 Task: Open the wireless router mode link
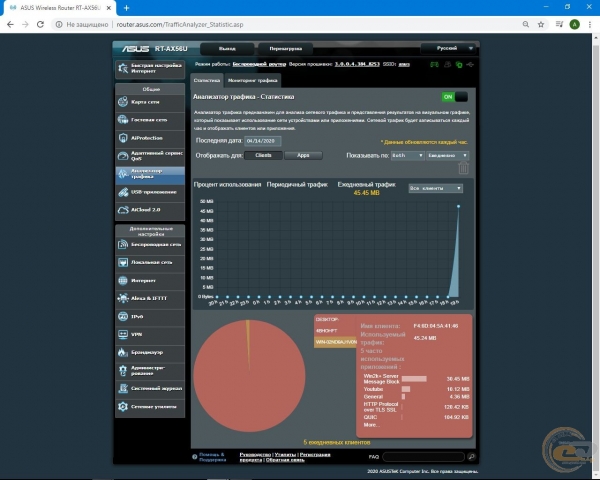click(x=259, y=64)
